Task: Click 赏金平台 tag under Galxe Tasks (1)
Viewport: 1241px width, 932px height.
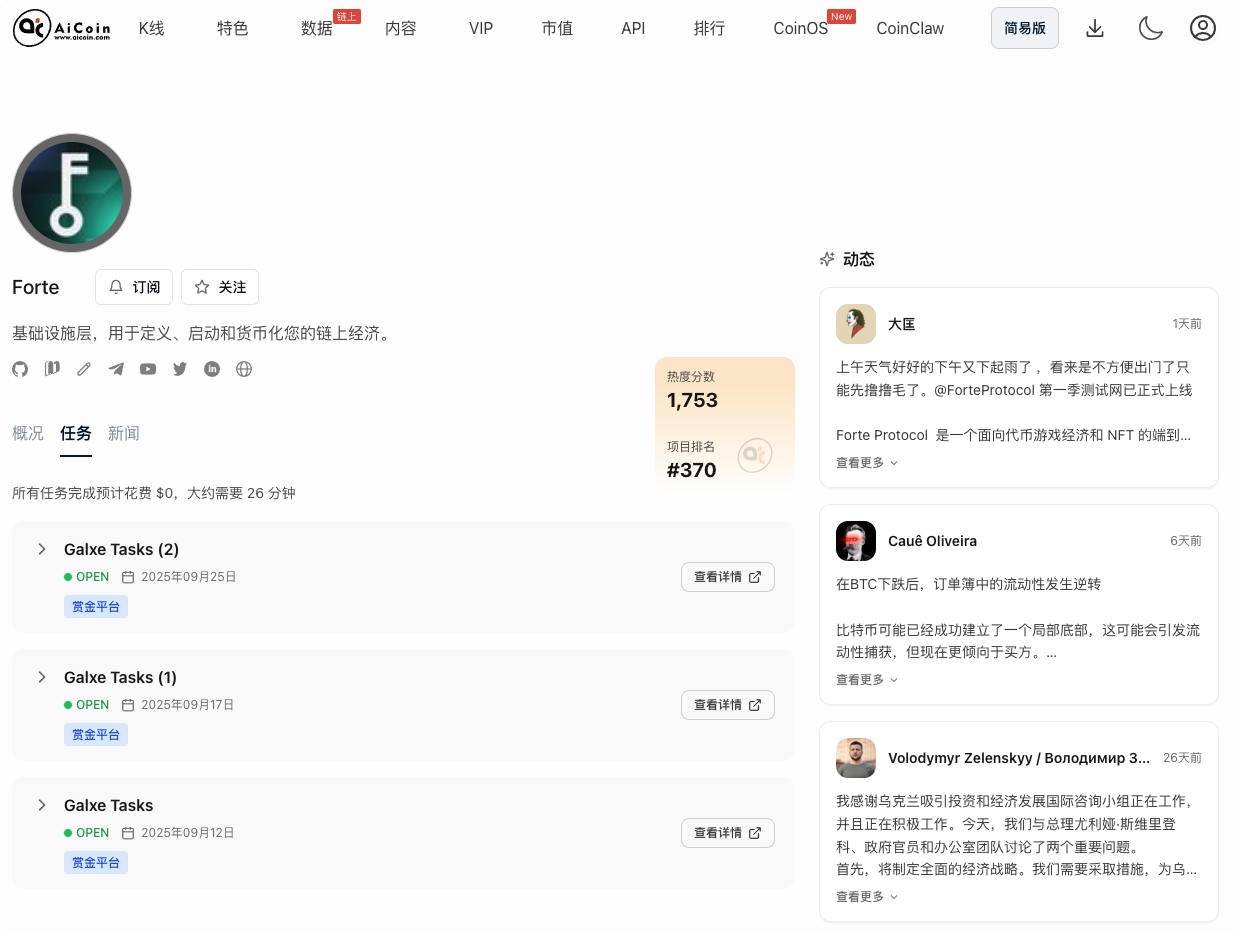Action: 96,735
